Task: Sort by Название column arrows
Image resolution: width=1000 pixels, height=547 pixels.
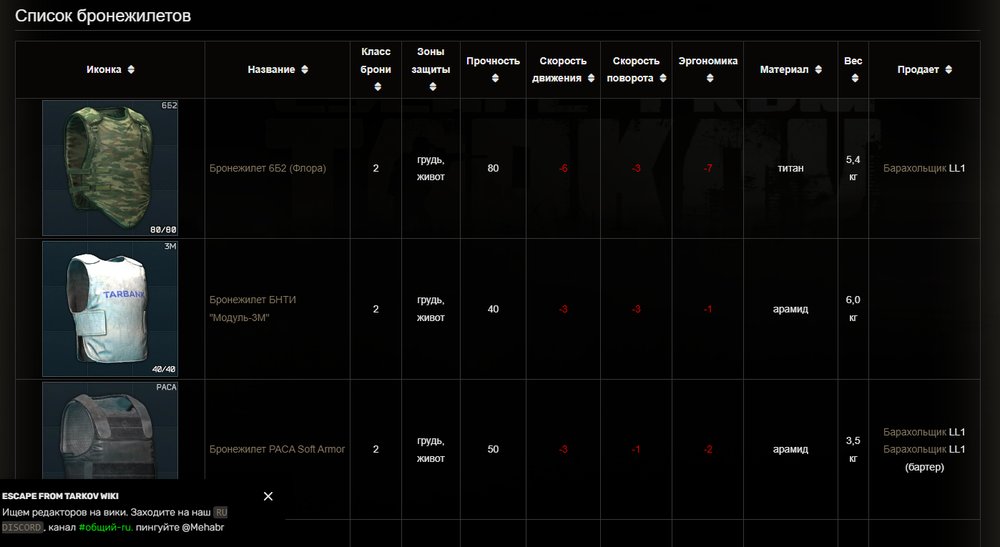Action: click(x=304, y=69)
